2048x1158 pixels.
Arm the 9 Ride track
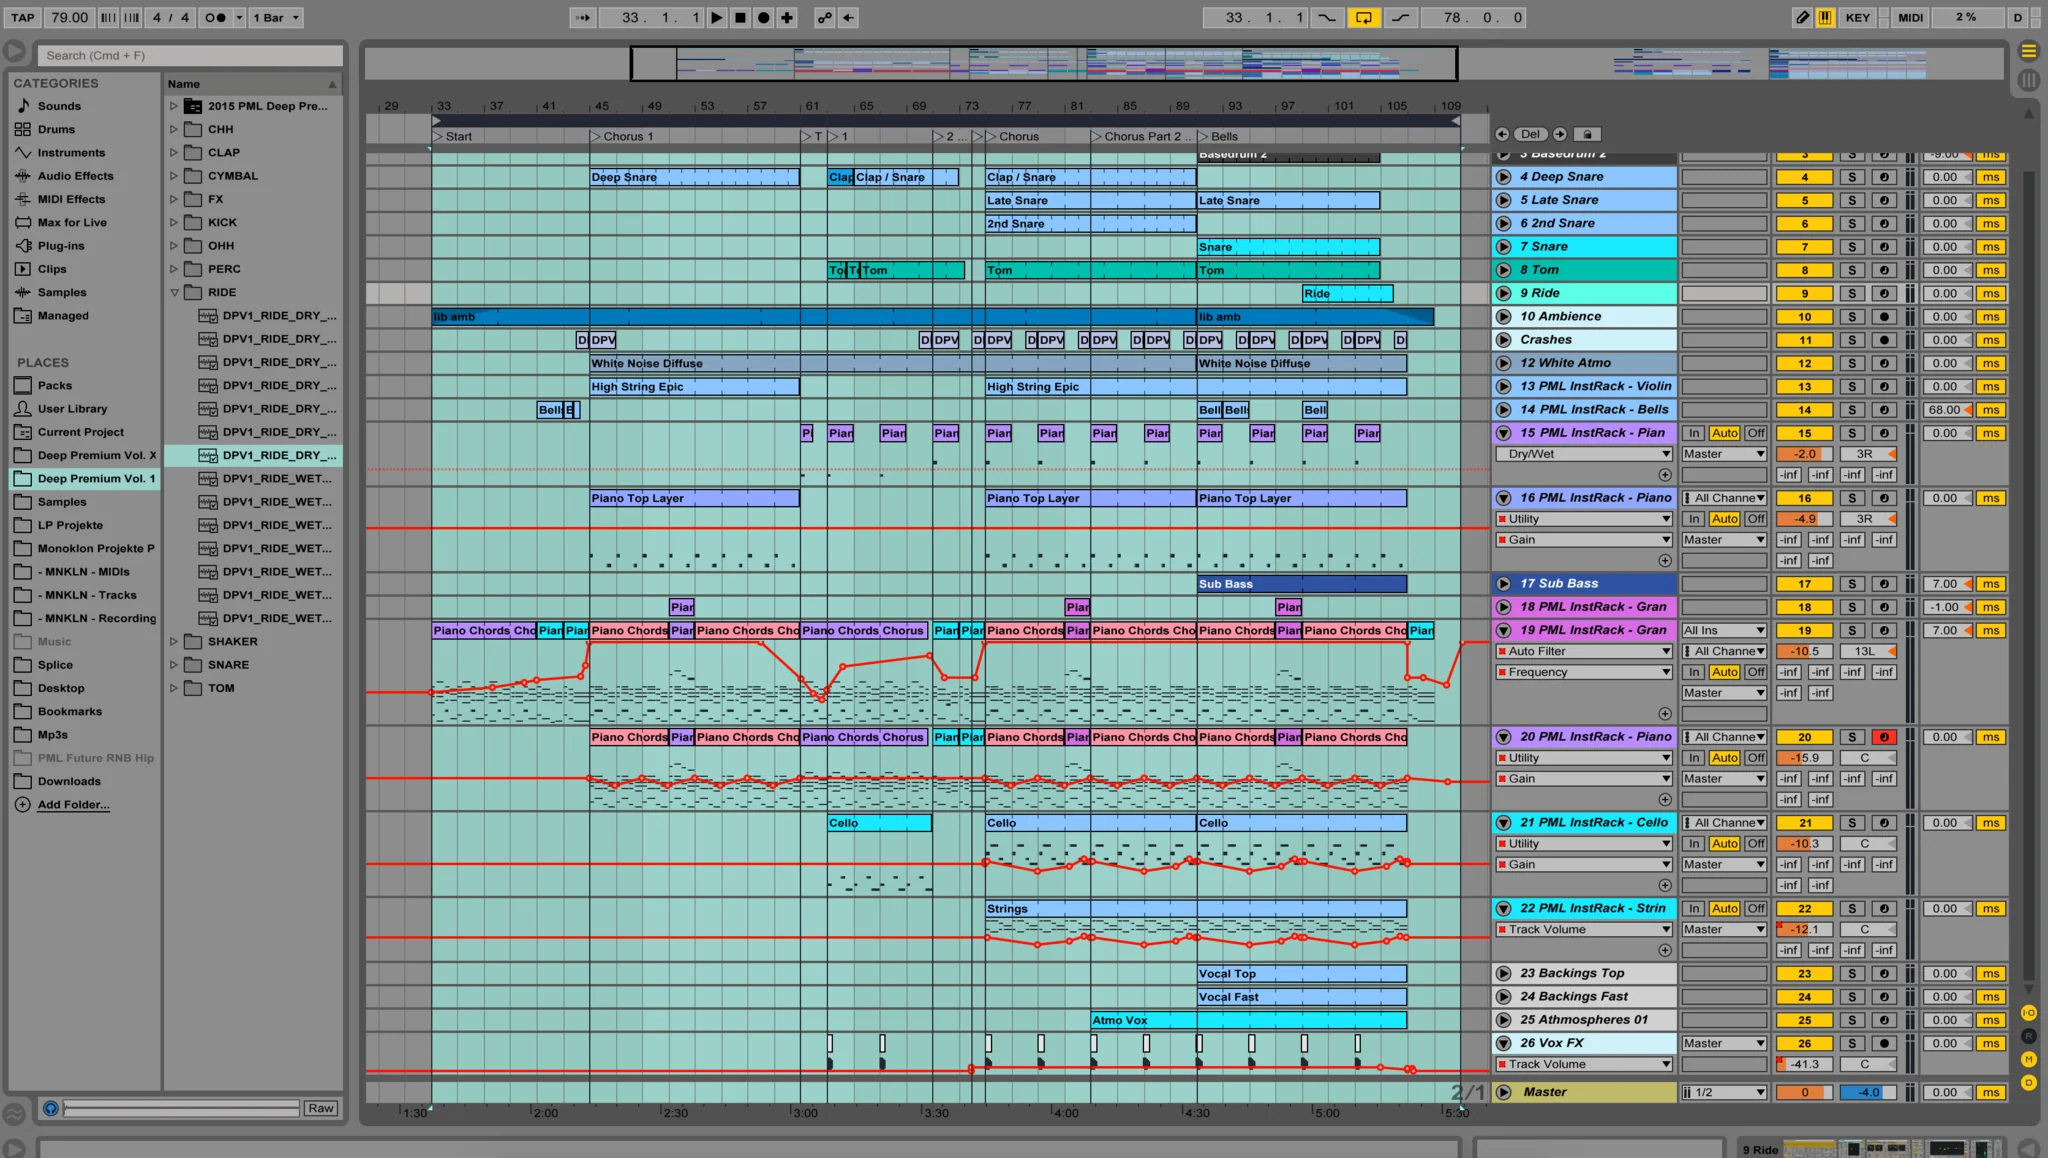[1884, 293]
